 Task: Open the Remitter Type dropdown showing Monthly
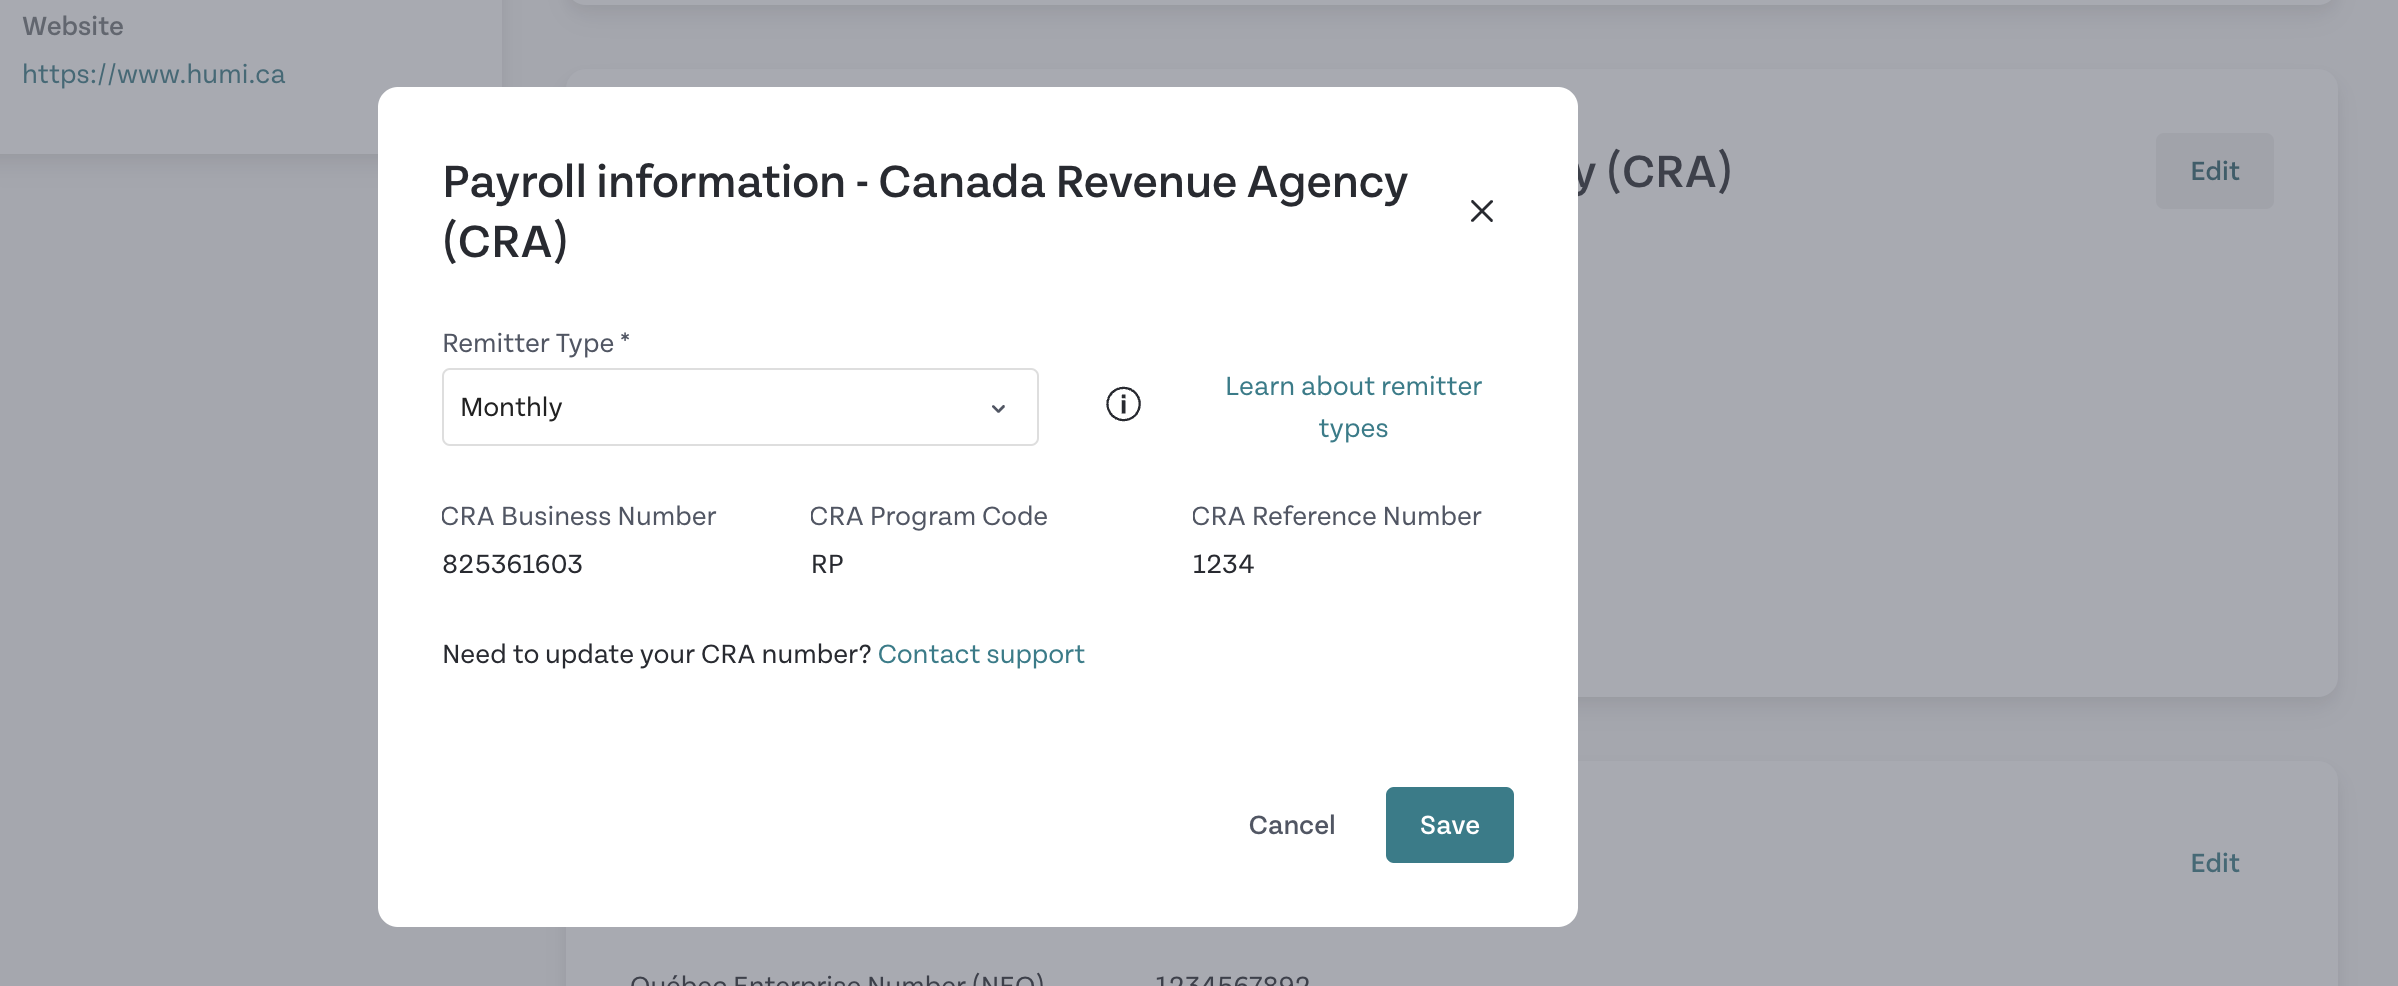pyautogui.click(x=740, y=407)
